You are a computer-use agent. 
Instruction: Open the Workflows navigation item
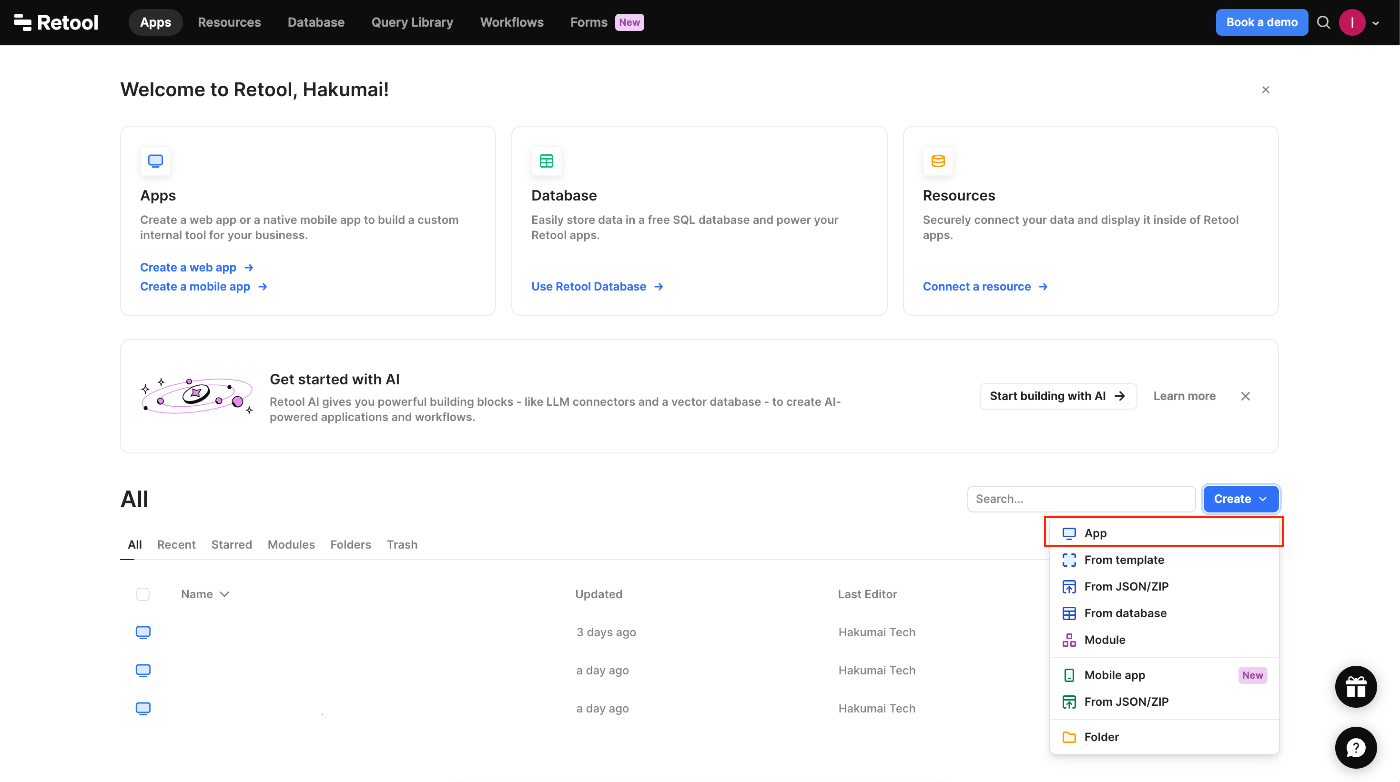tap(512, 22)
